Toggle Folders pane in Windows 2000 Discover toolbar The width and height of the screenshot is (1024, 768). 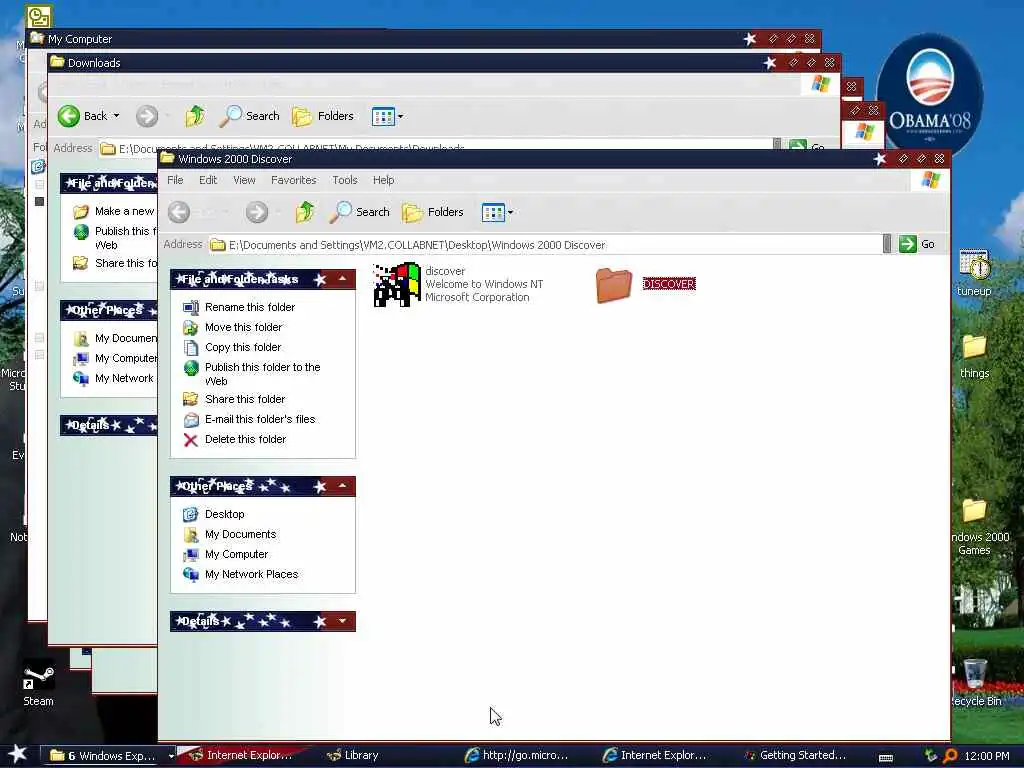(x=433, y=212)
